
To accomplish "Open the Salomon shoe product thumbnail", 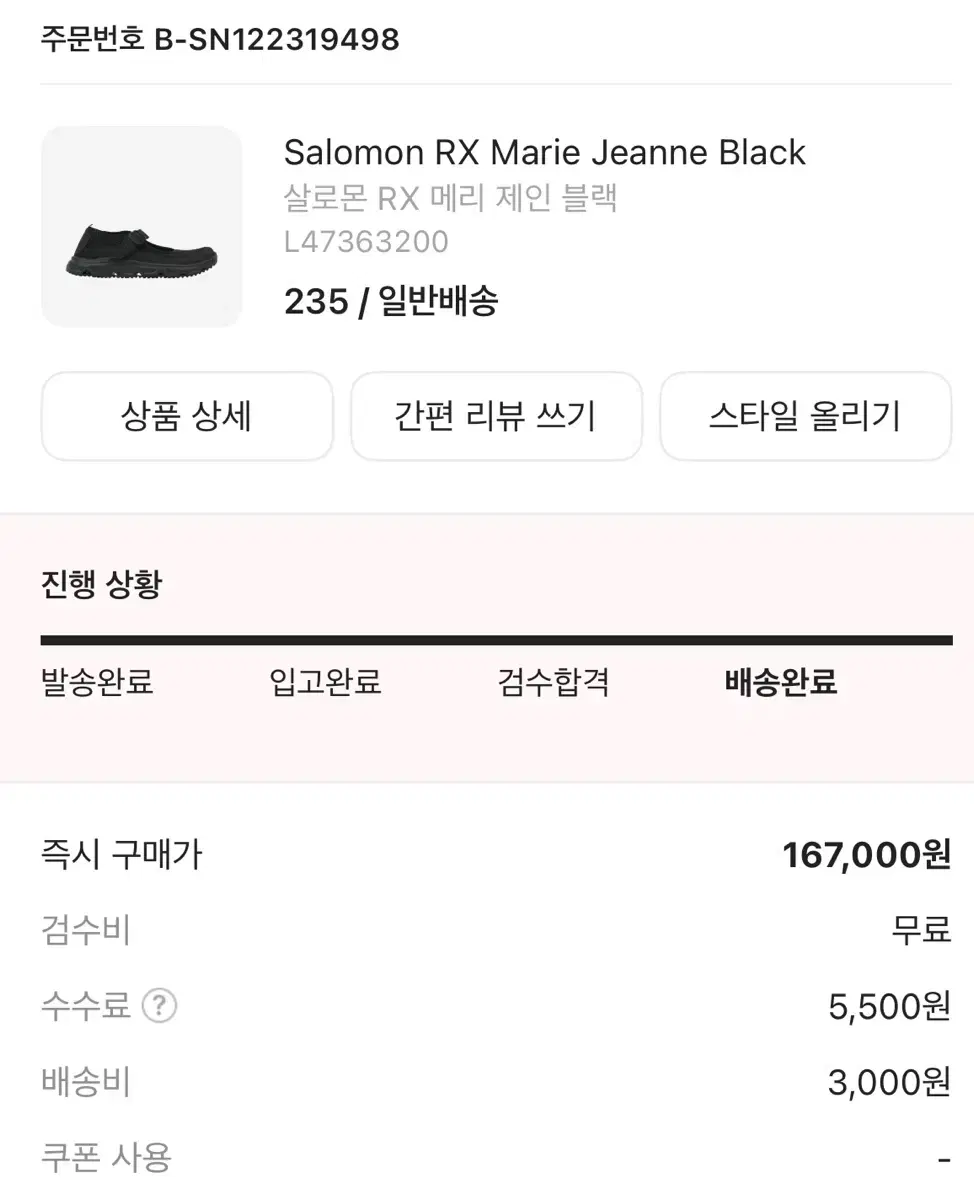I will coord(141,227).
